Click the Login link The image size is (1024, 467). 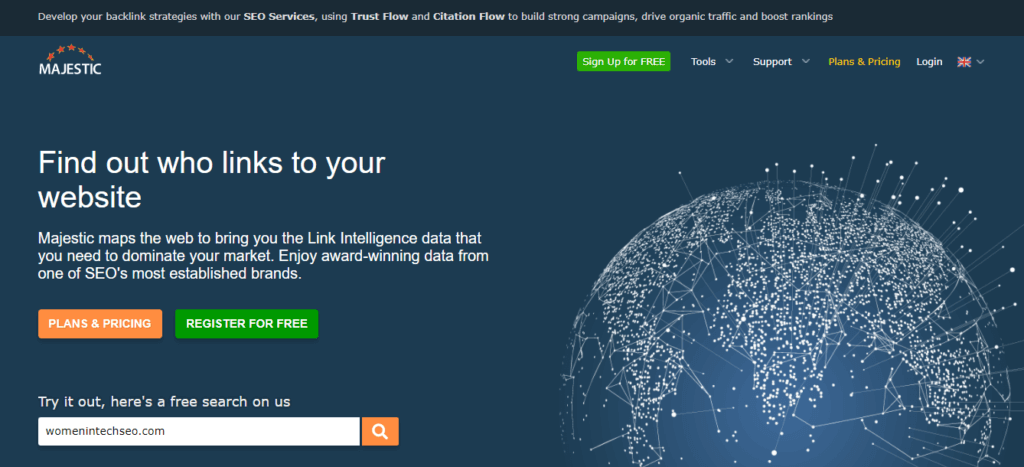point(929,62)
